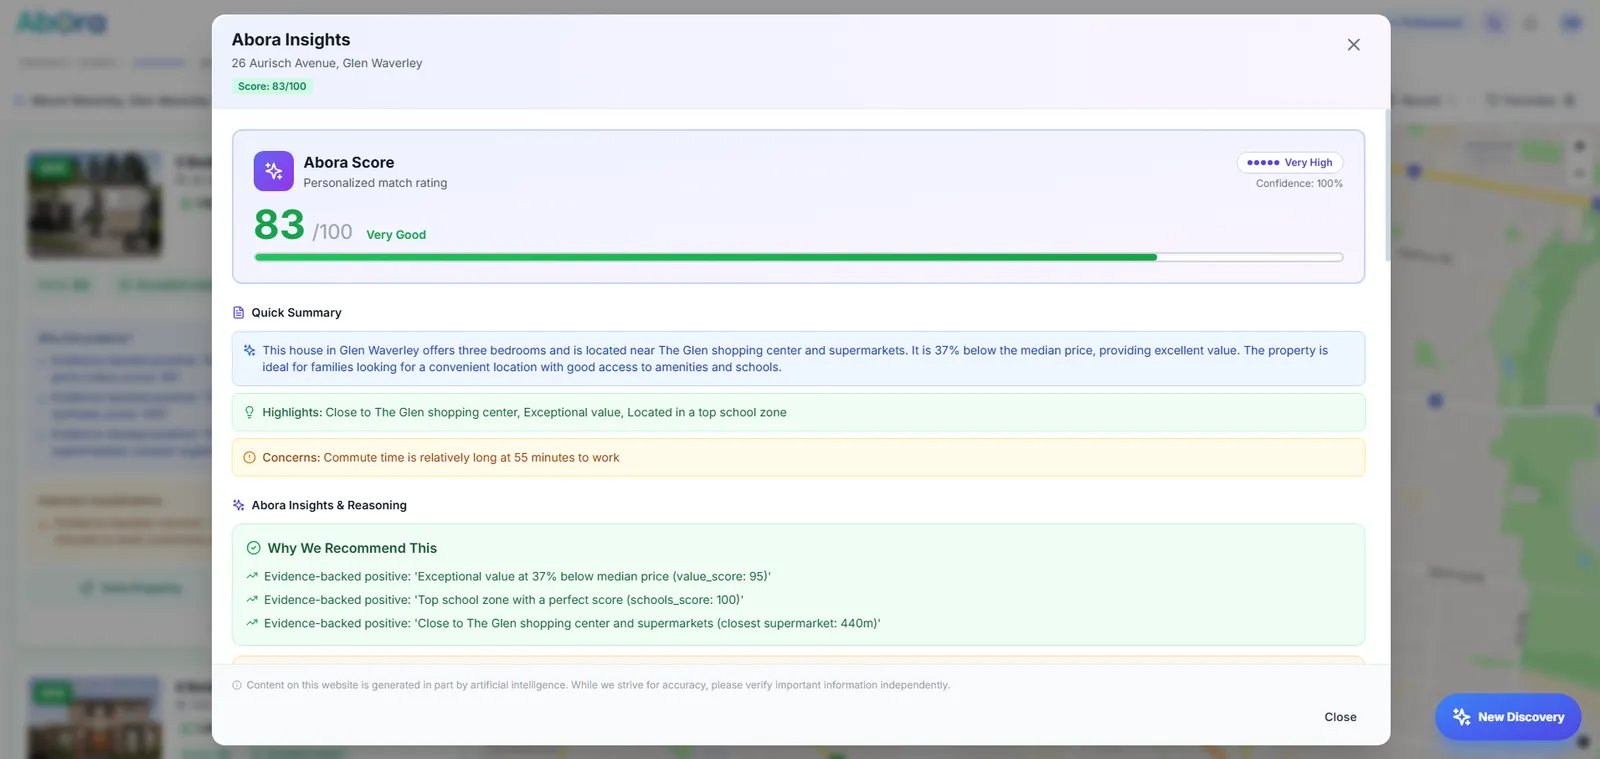
Task: Click trend icon for 'Close to The Glen' line
Action: click(252, 623)
